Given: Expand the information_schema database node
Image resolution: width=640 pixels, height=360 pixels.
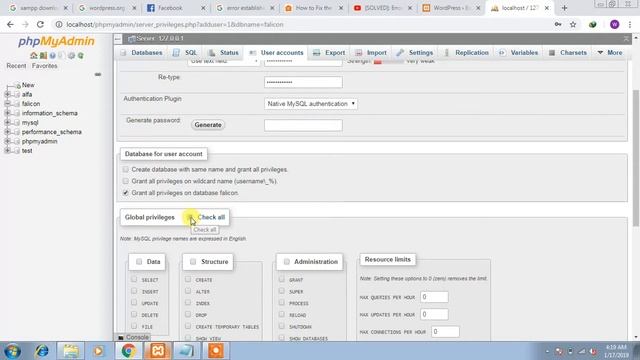Looking at the screenshot, I should tap(7, 113).
